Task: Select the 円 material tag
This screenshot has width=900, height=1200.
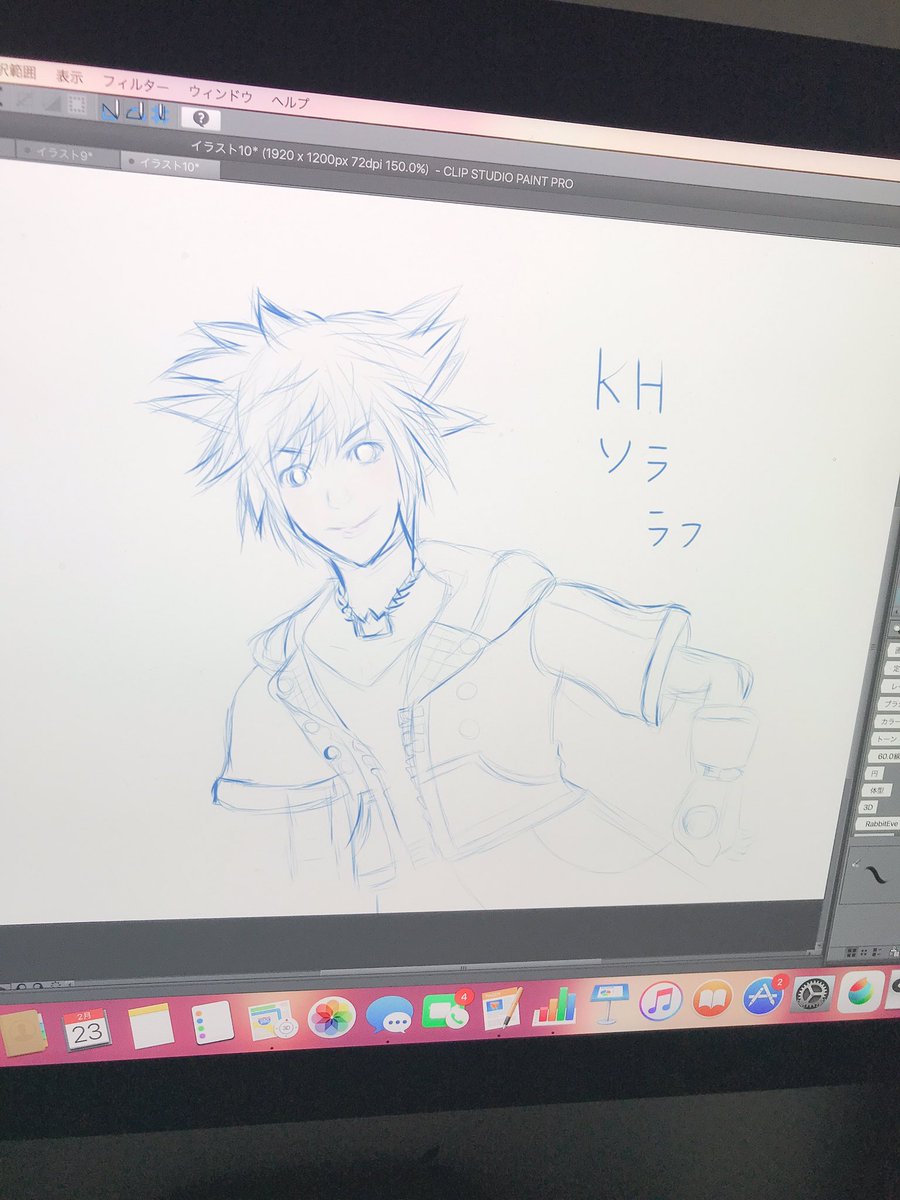Action: coord(874,773)
